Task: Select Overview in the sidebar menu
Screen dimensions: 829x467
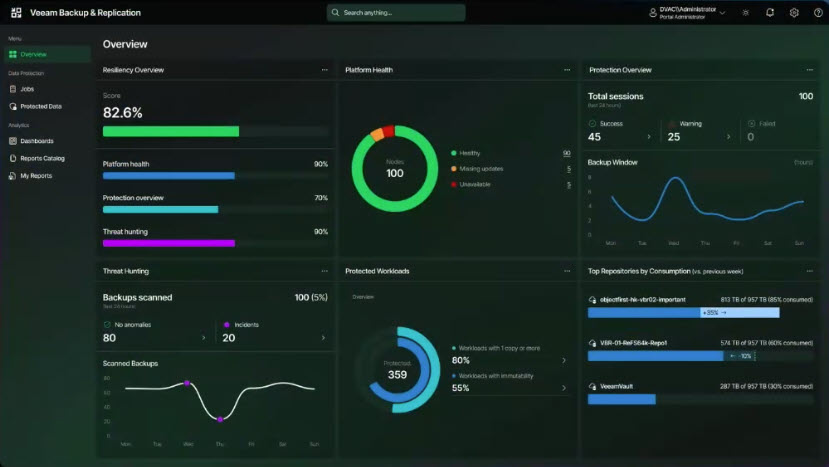Action: pos(48,54)
